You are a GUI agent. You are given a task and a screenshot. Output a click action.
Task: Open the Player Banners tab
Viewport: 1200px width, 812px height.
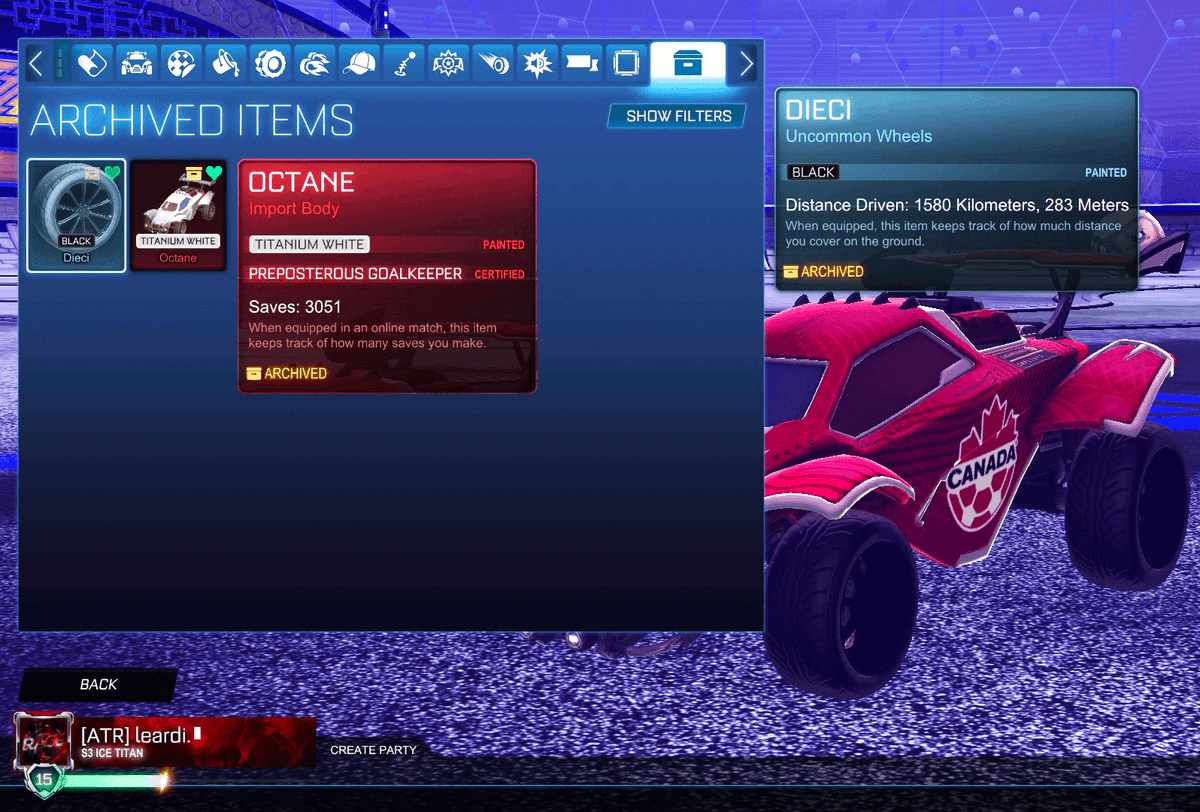tap(581, 63)
